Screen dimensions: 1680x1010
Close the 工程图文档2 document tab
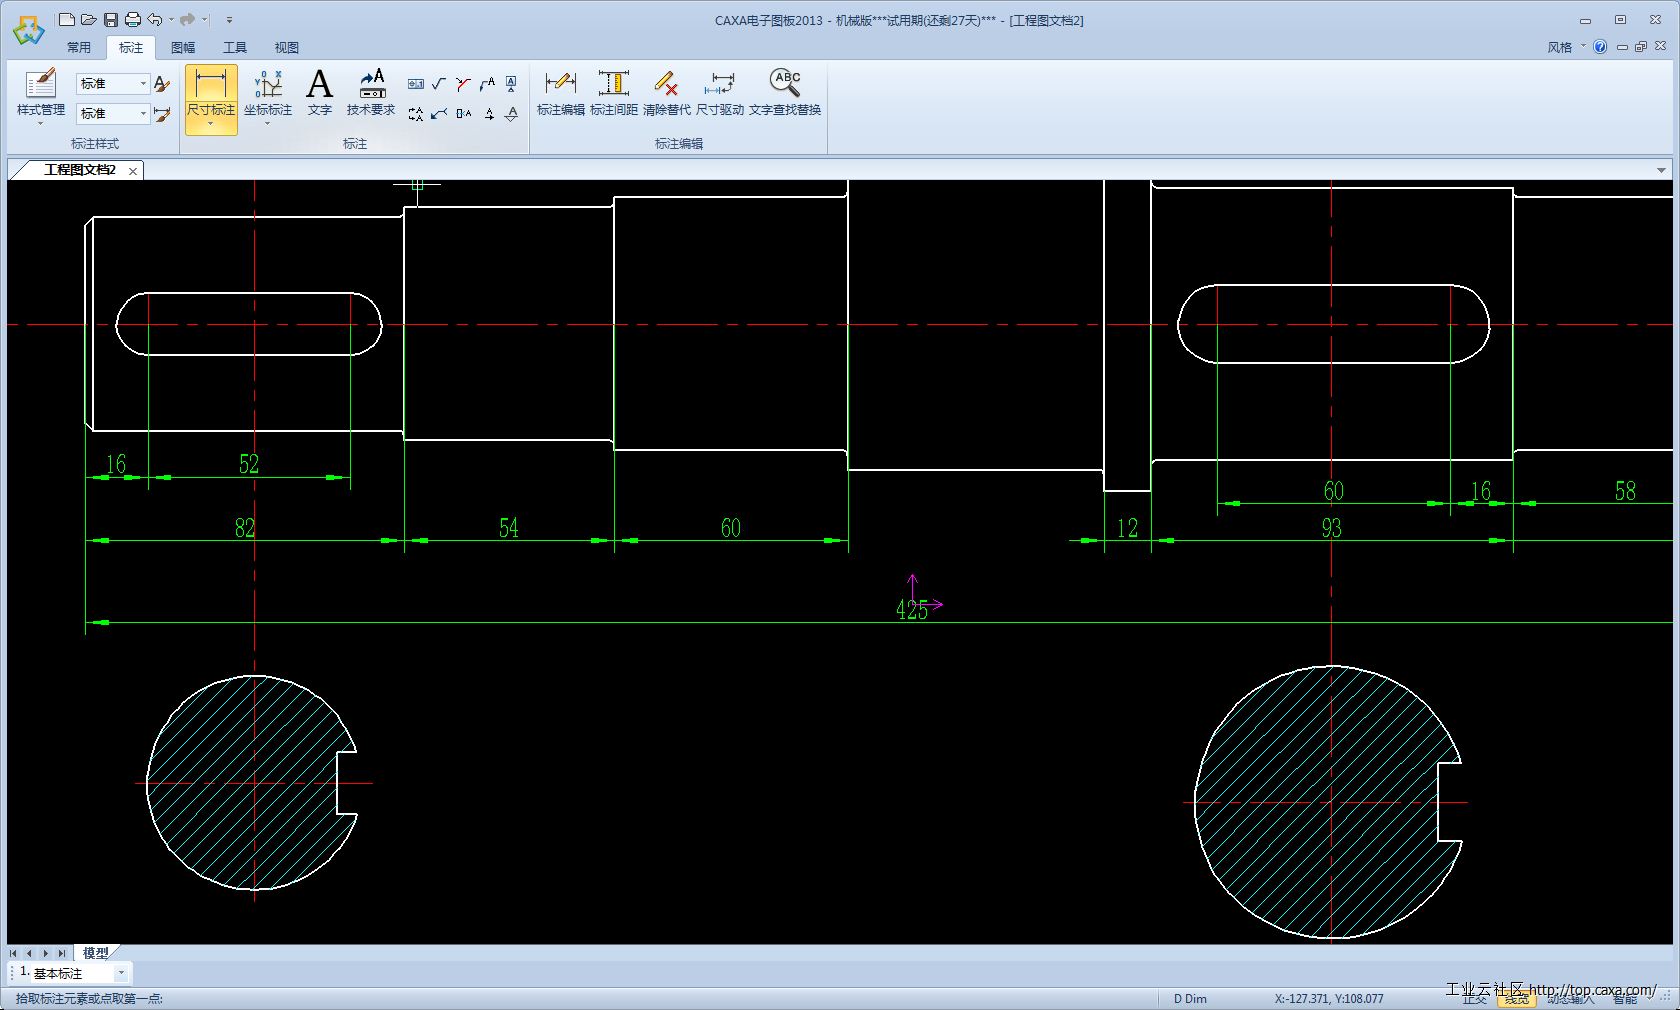tap(133, 171)
